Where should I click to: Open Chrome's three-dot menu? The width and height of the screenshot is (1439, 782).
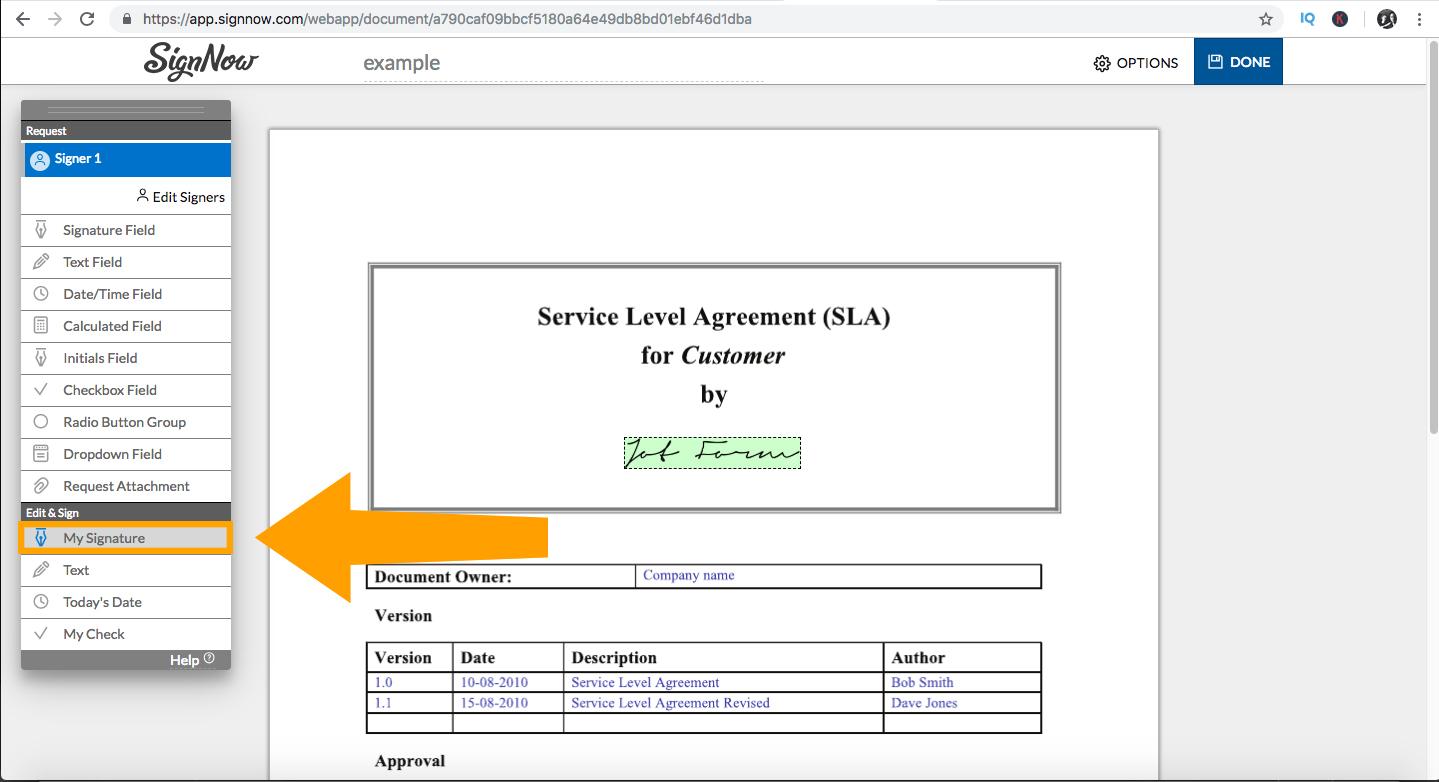[1420, 19]
